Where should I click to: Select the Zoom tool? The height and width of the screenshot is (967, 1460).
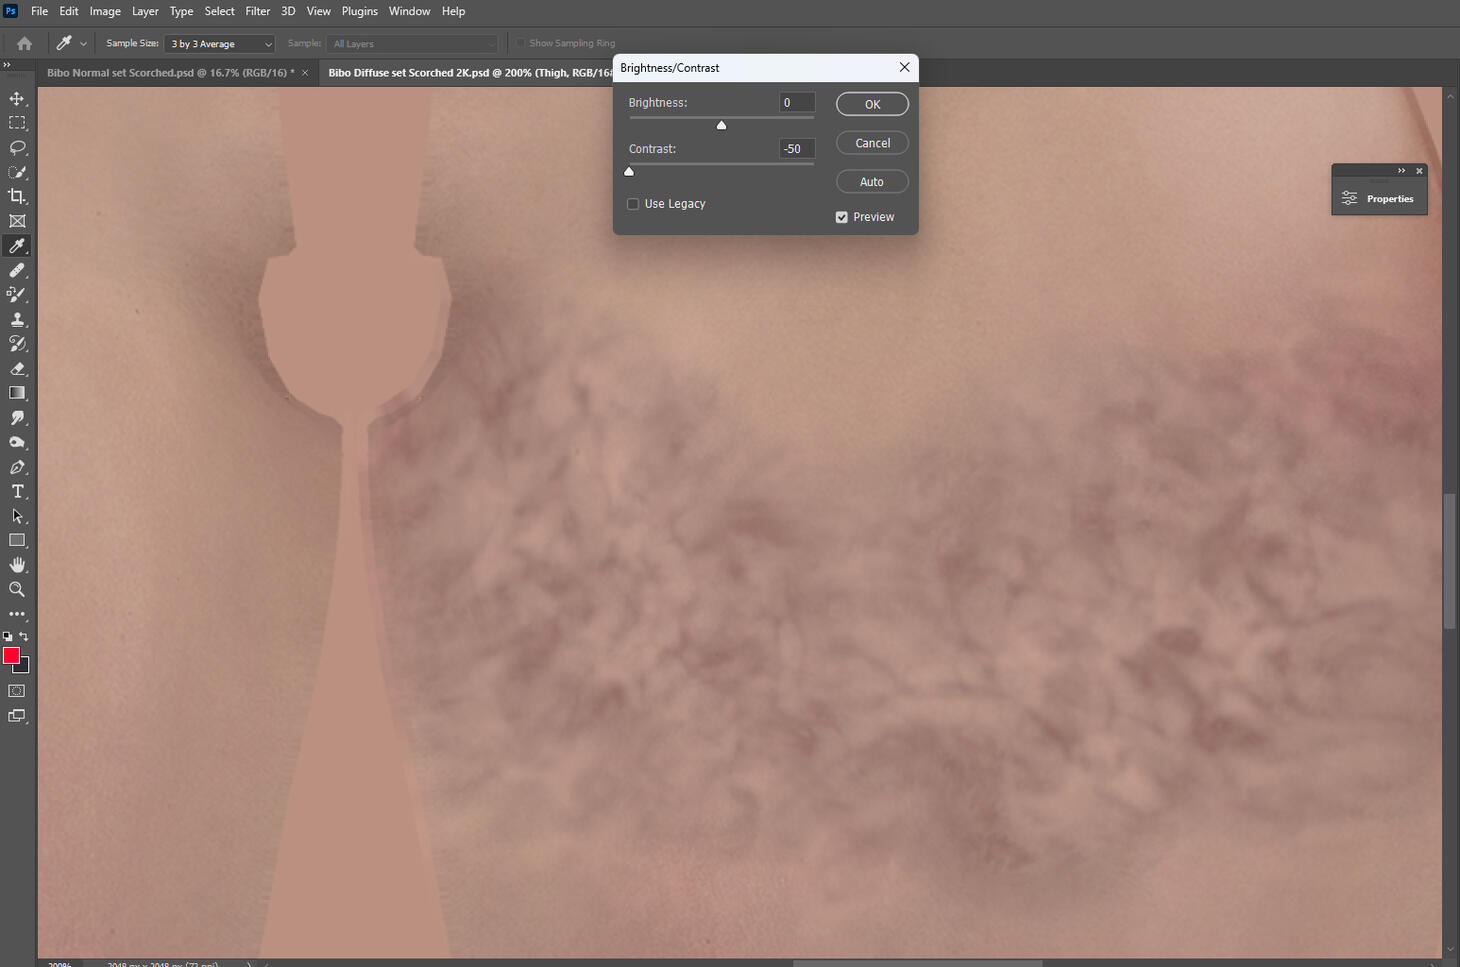[x=16, y=589]
